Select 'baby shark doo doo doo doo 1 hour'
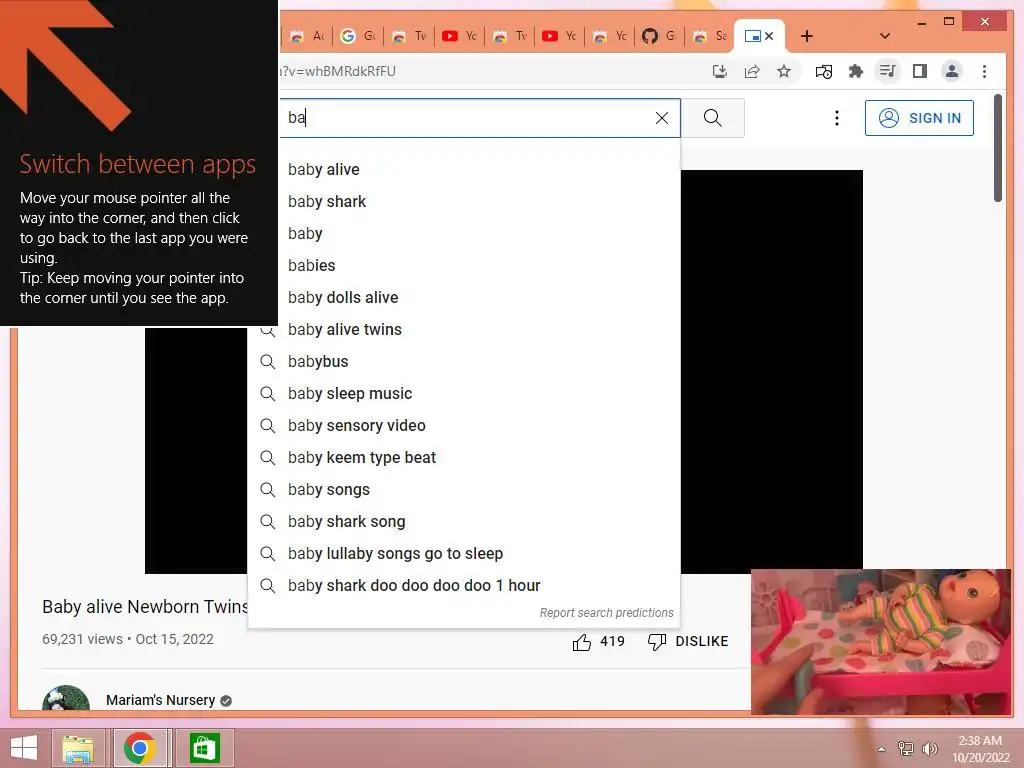1024x768 pixels. click(x=464, y=585)
